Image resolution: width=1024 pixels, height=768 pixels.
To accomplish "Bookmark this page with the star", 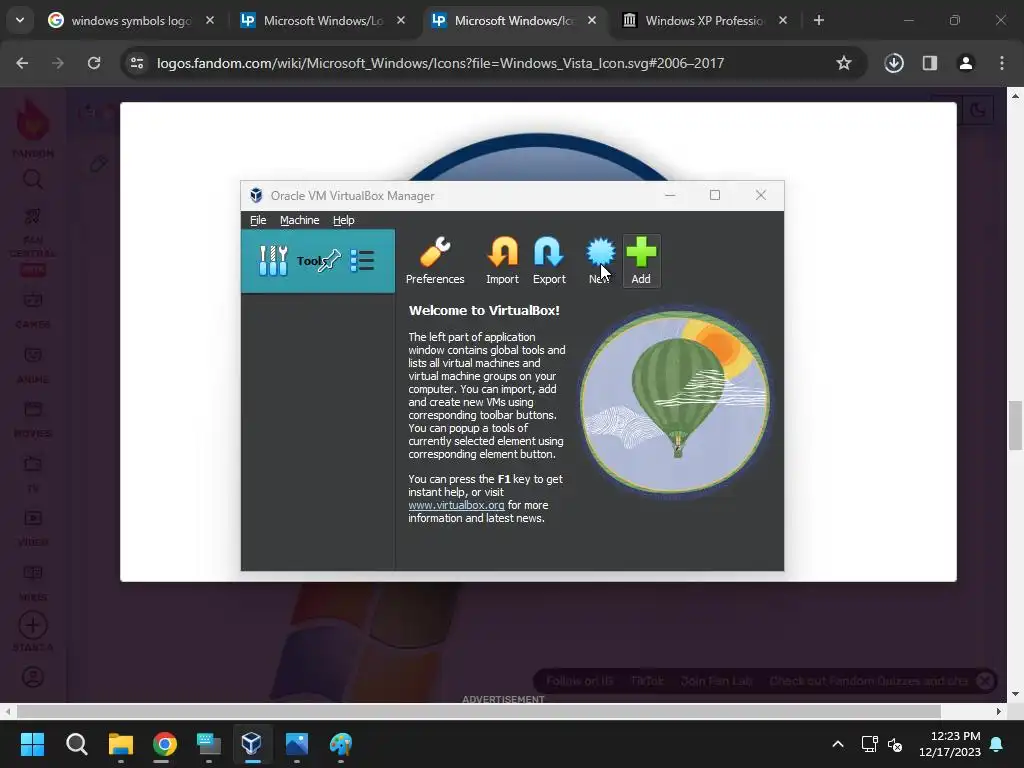I will [x=844, y=63].
